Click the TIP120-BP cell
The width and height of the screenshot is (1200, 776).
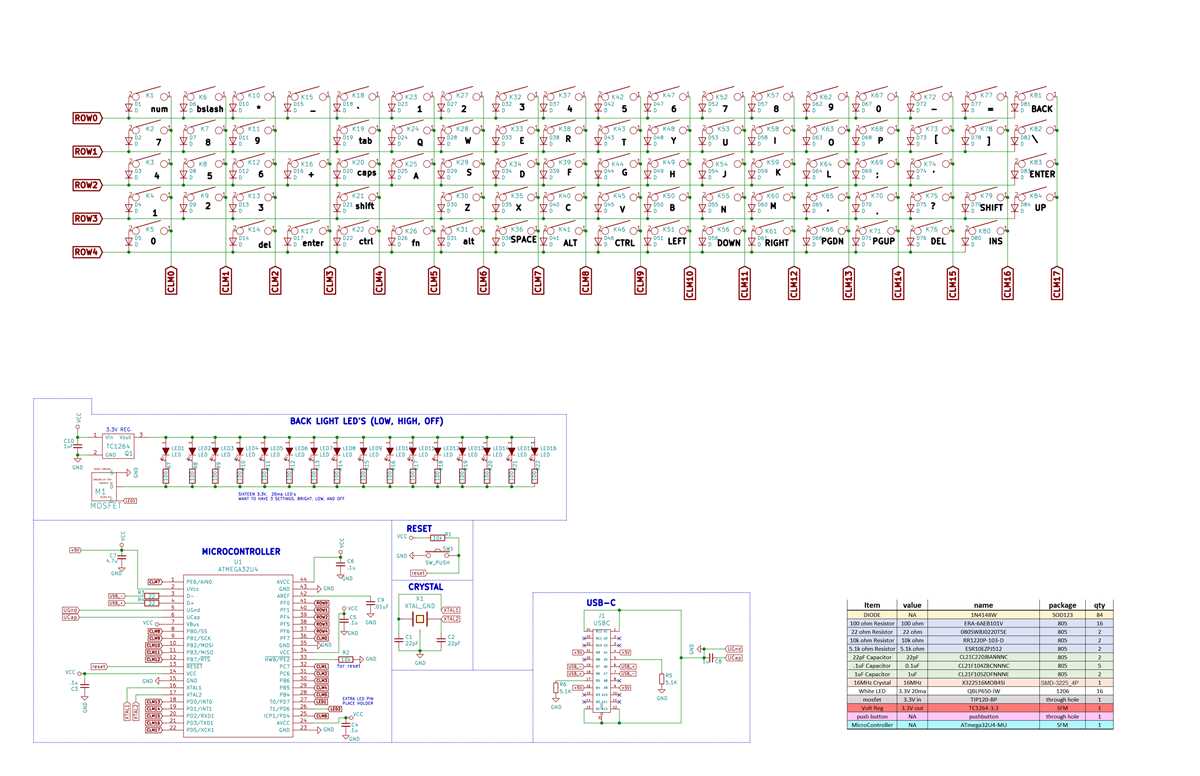[984, 699]
